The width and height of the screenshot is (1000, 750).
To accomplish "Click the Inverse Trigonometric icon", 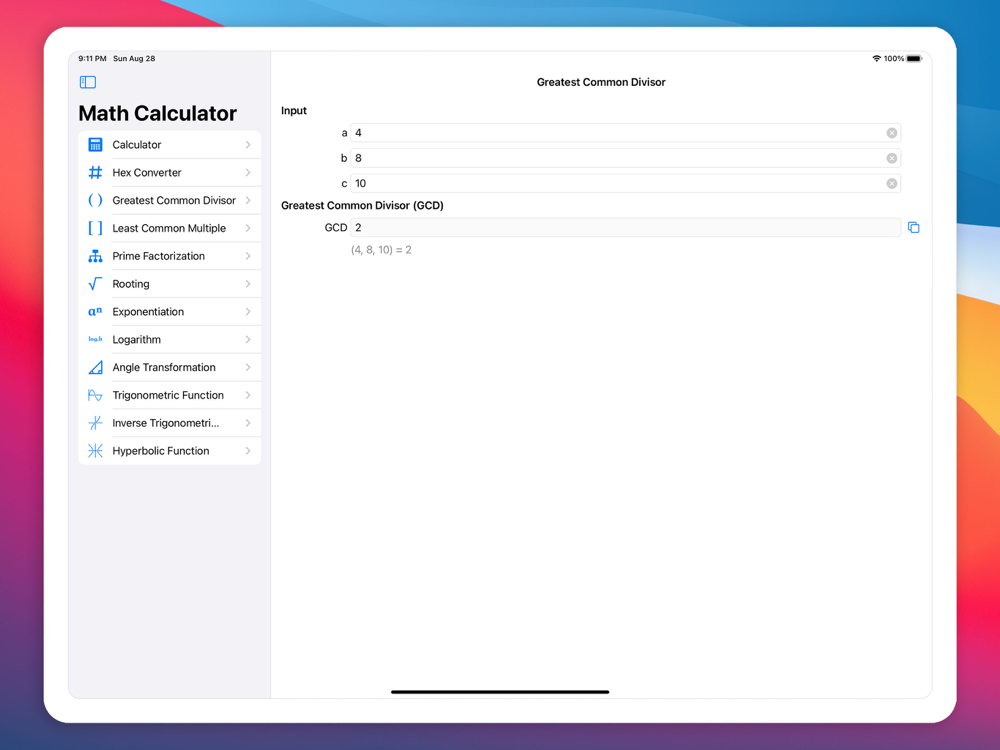I will click(x=95, y=423).
